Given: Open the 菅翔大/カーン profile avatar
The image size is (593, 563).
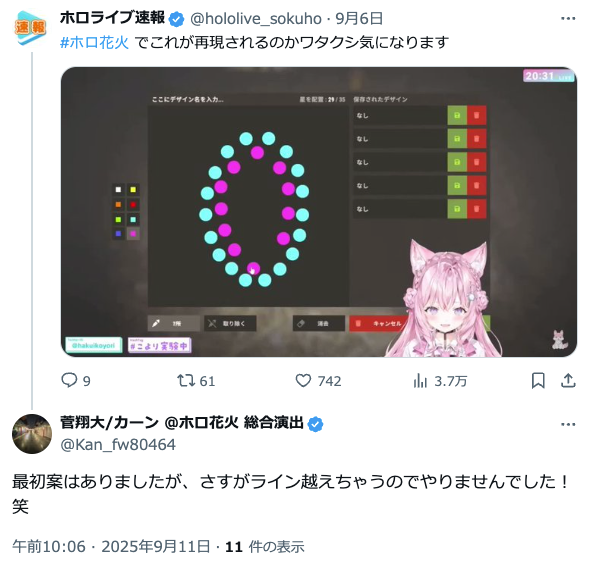Looking at the screenshot, I should tap(32, 434).
